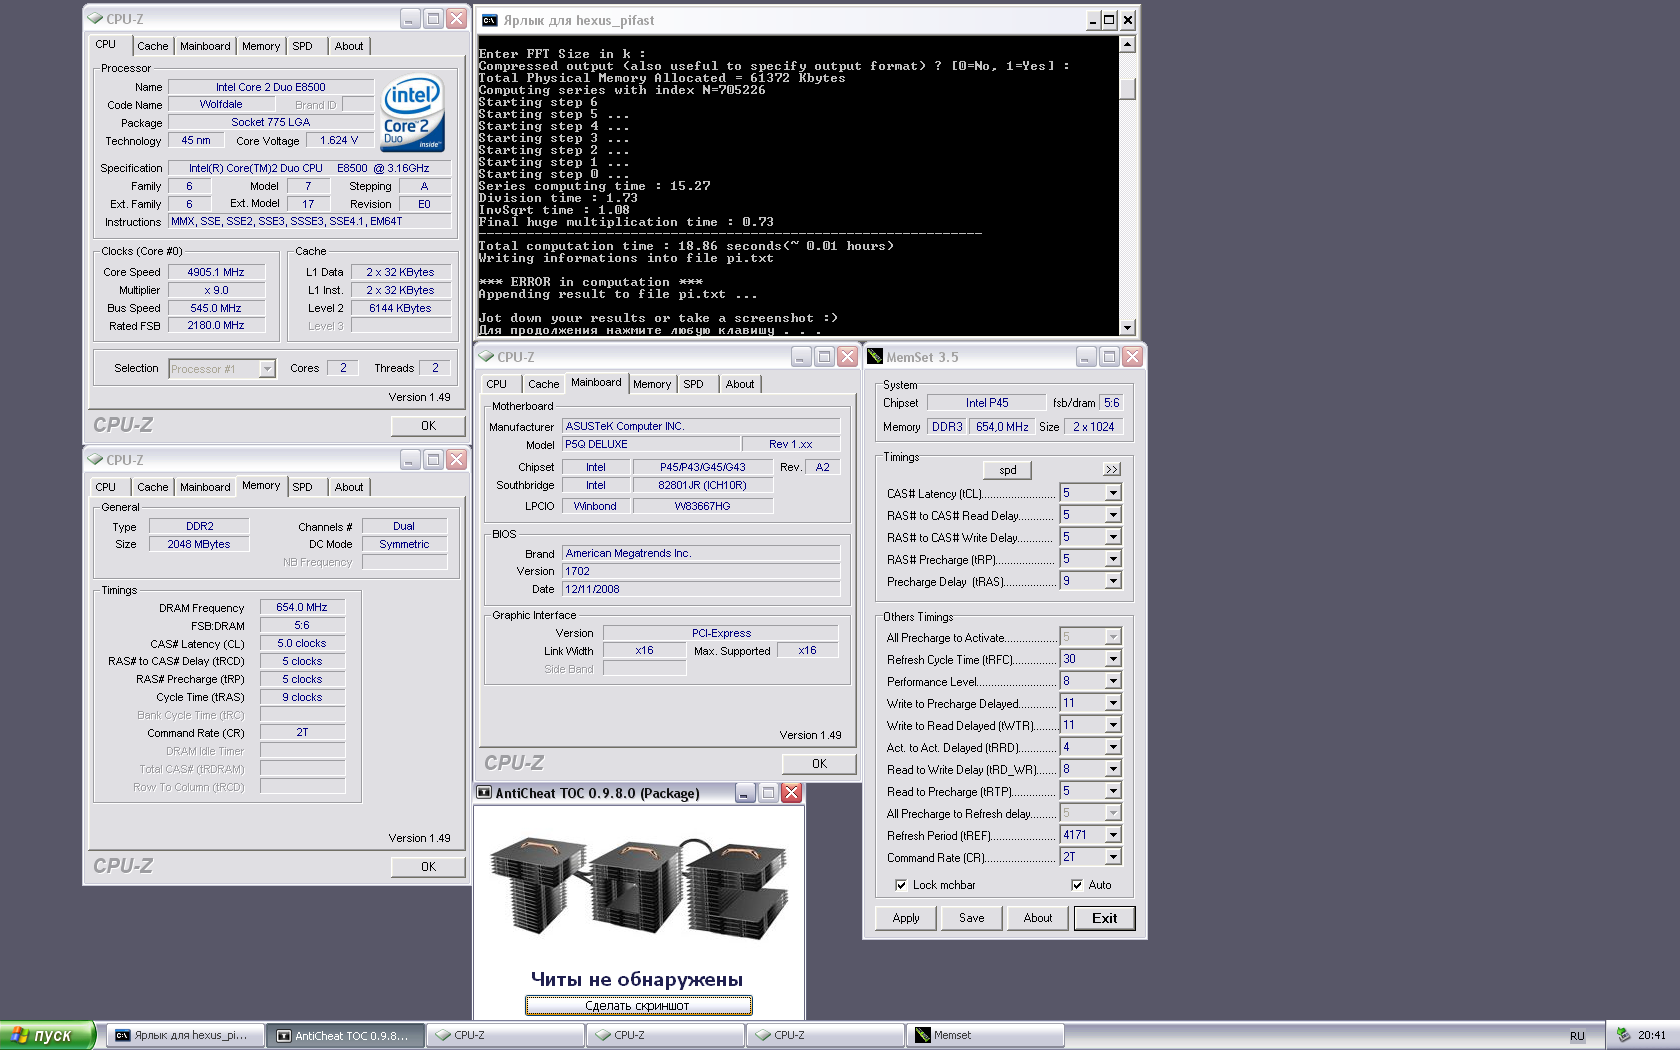Image resolution: width=1680 pixels, height=1050 pixels.
Task: Click the >> expand button in MemSet Timings
Action: coord(1112,469)
